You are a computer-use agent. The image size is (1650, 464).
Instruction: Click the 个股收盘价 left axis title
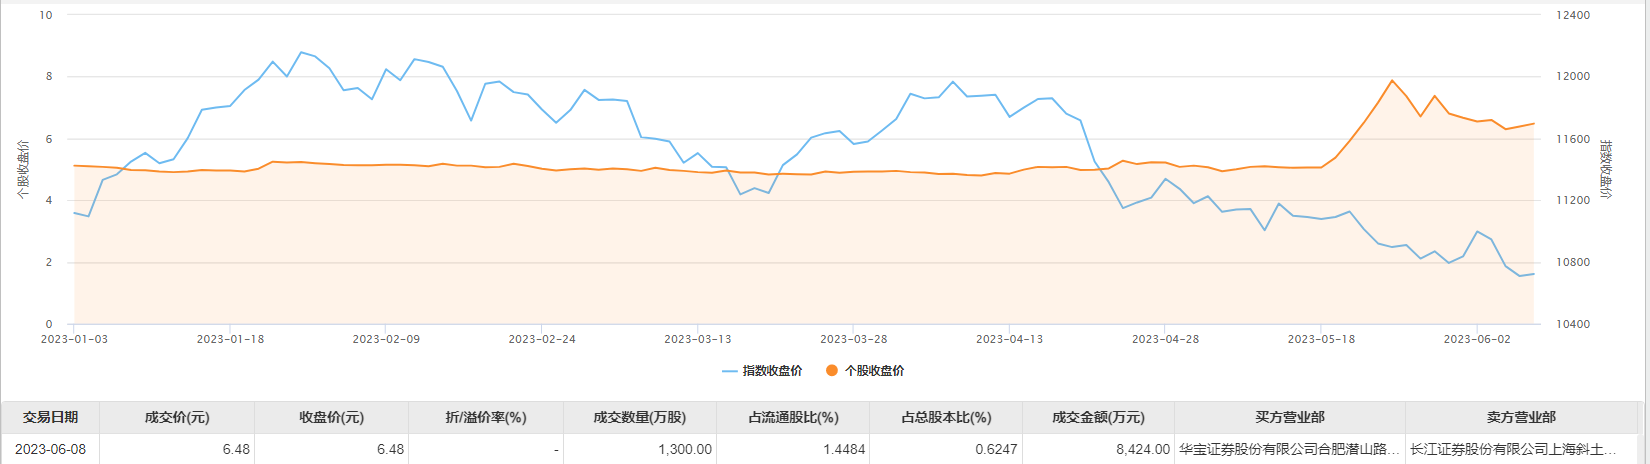tap(24, 170)
